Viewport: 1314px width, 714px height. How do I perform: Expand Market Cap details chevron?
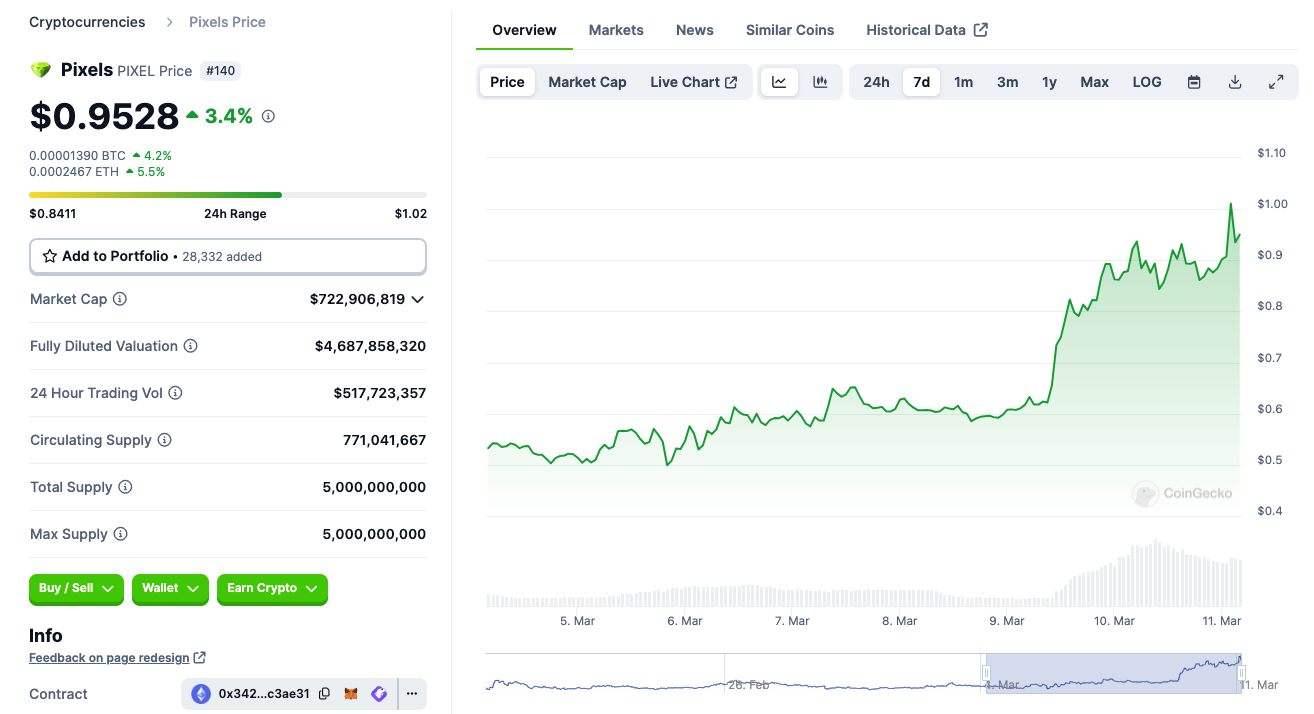pos(417,299)
